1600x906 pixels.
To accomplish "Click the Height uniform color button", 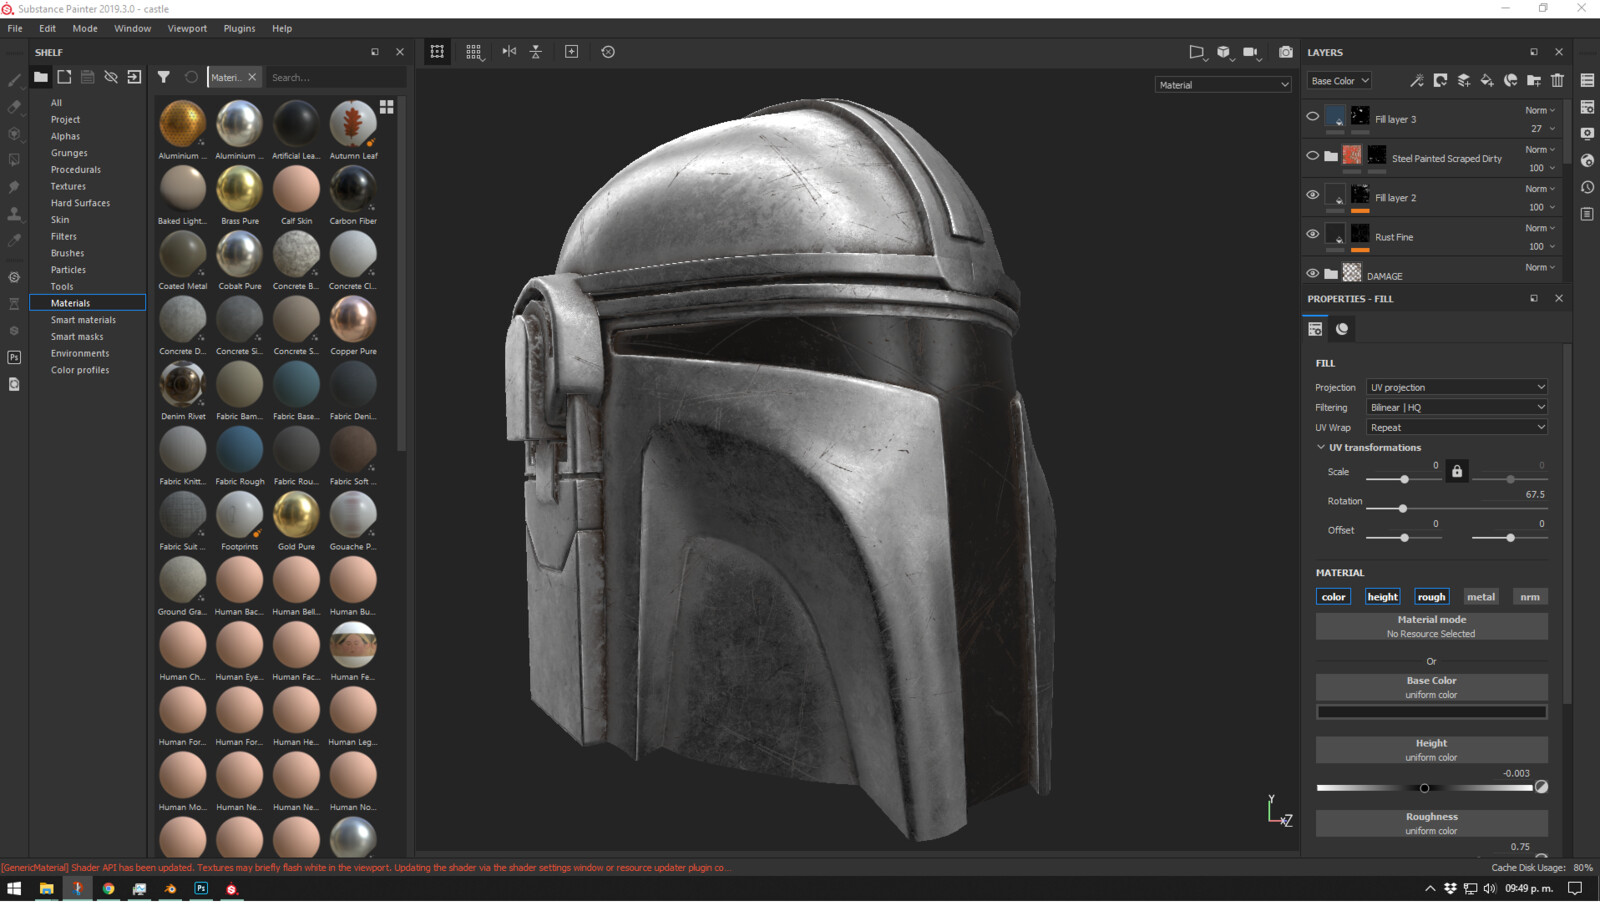I will pos(1432,750).
